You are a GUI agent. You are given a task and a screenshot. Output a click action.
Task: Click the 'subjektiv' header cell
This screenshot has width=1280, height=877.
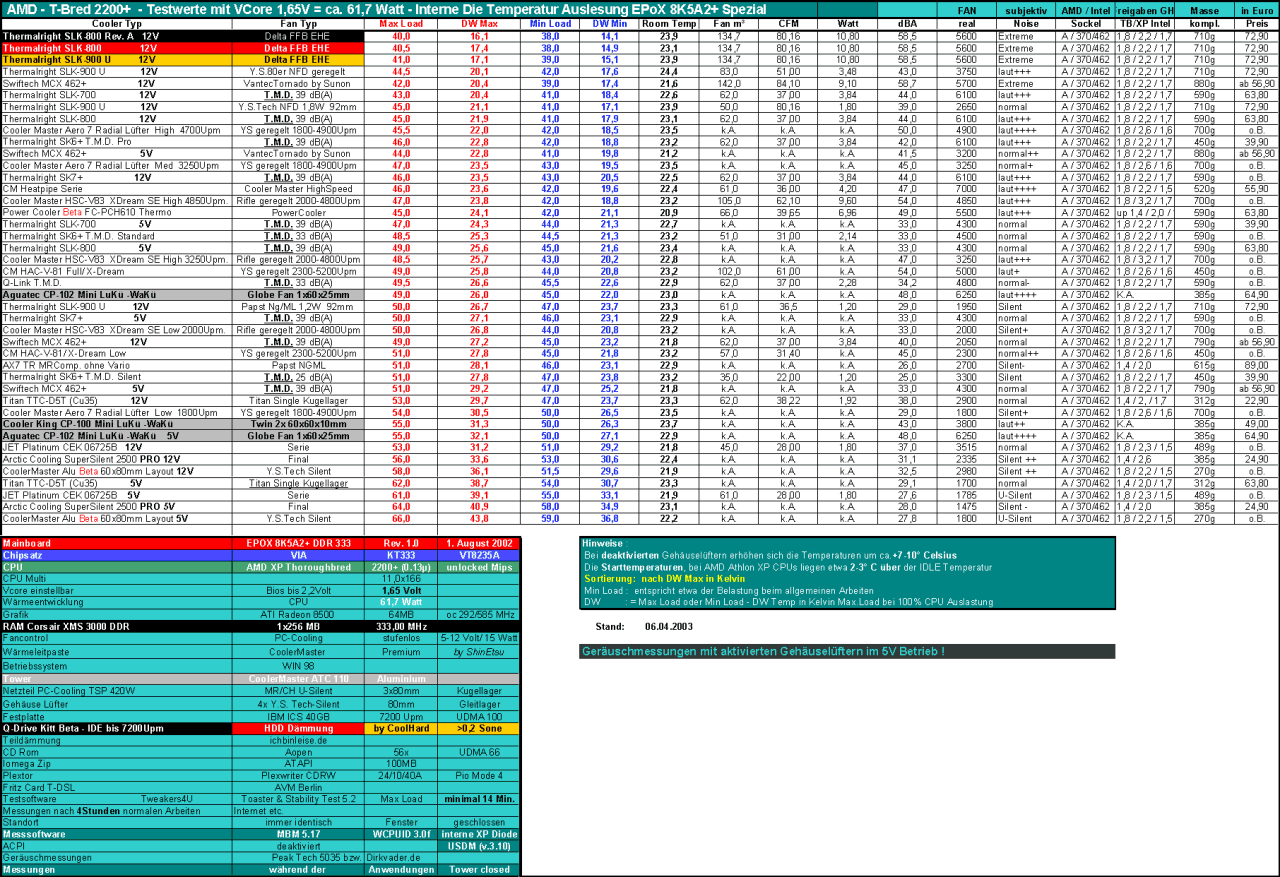click(x=1026, y=10)
